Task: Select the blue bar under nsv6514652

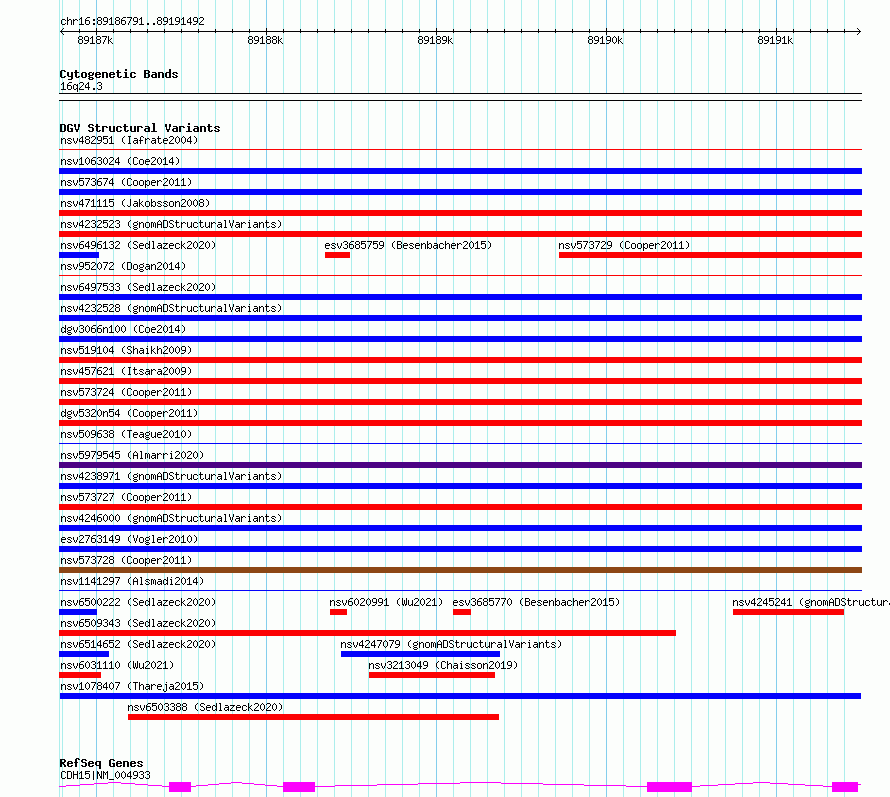Action: 84,654
